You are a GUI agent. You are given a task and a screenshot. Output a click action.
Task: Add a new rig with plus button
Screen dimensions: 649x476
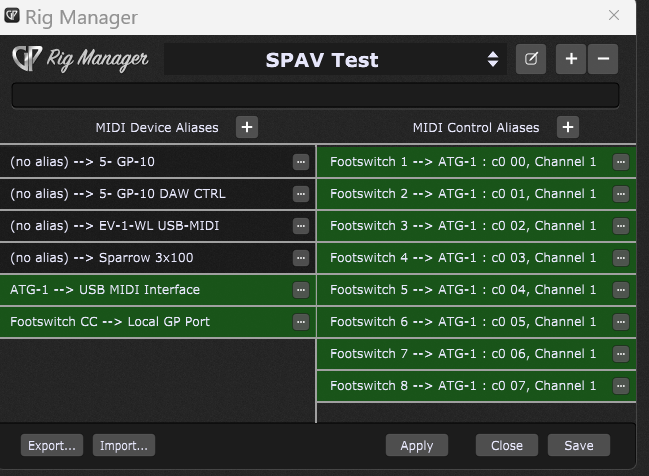click(x=571, y=59)
